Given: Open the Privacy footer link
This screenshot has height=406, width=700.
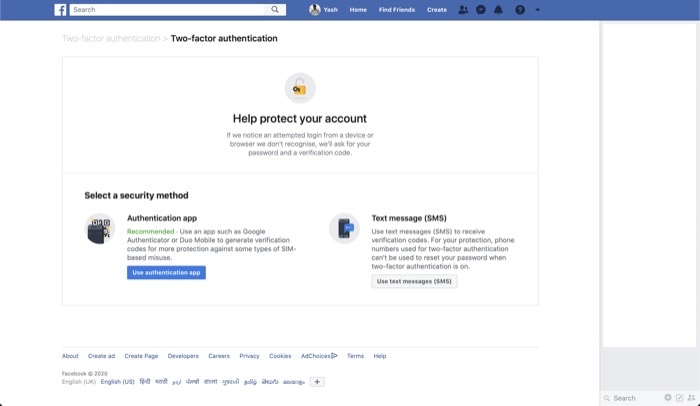Looking at the screenshot, I should (x=249, y=356).
